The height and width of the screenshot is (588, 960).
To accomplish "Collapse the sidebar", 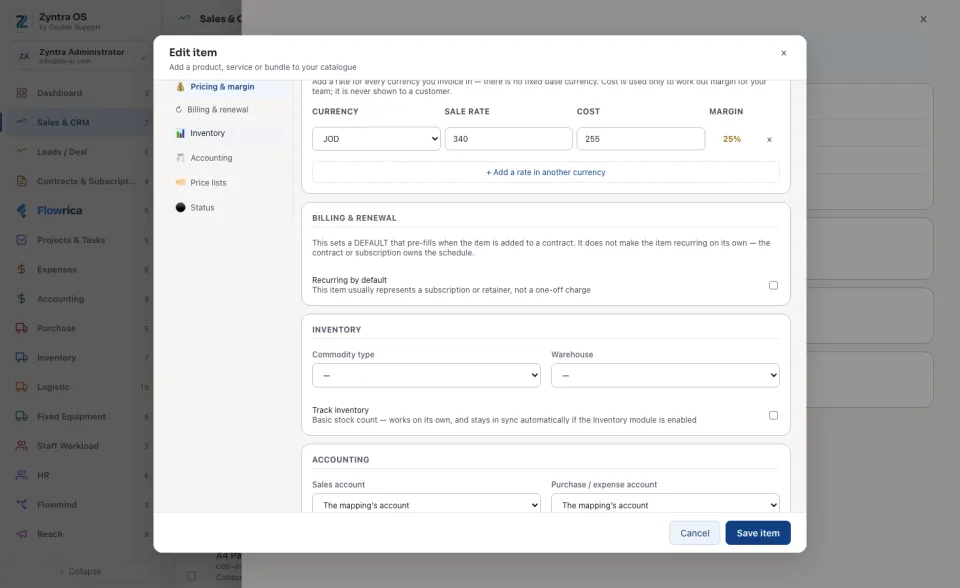I will point(80,571).
